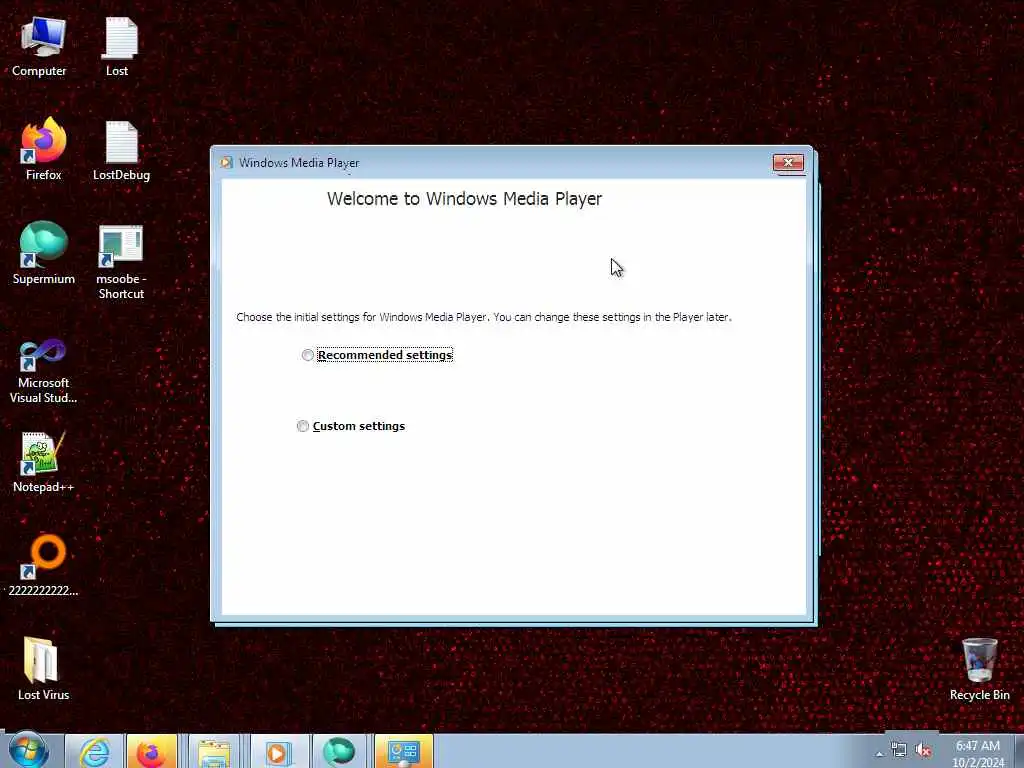This screenshot has height=768, width=1024.
Task: Select the orange ring 2222222222 shortcut
Action: click(43, 566)
